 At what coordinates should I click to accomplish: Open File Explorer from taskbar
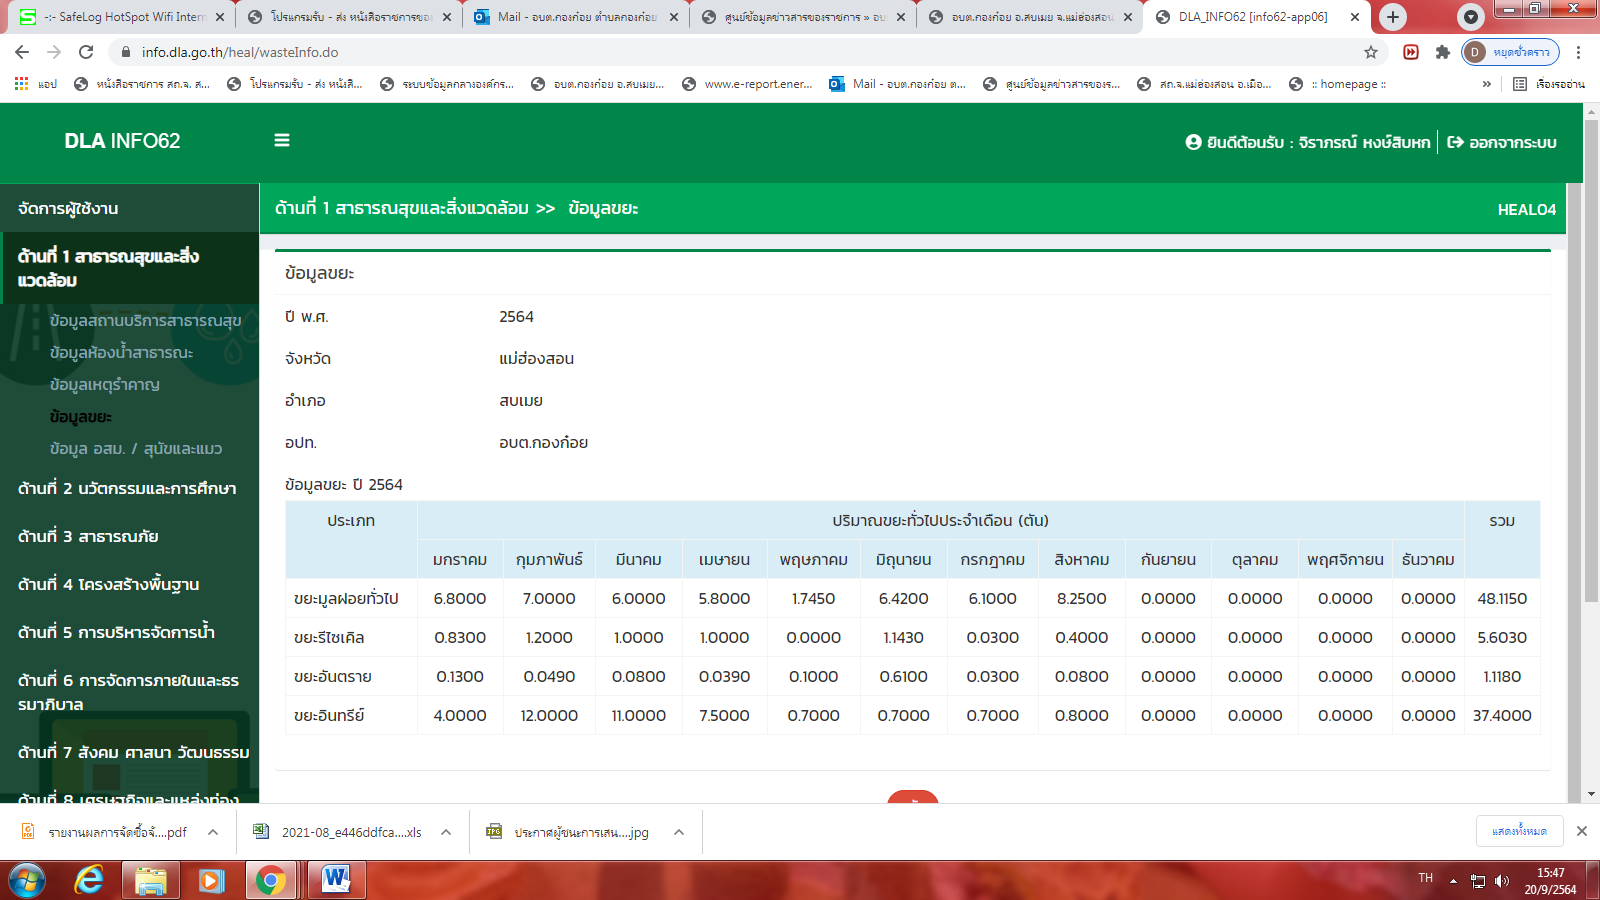click(150, 880)
